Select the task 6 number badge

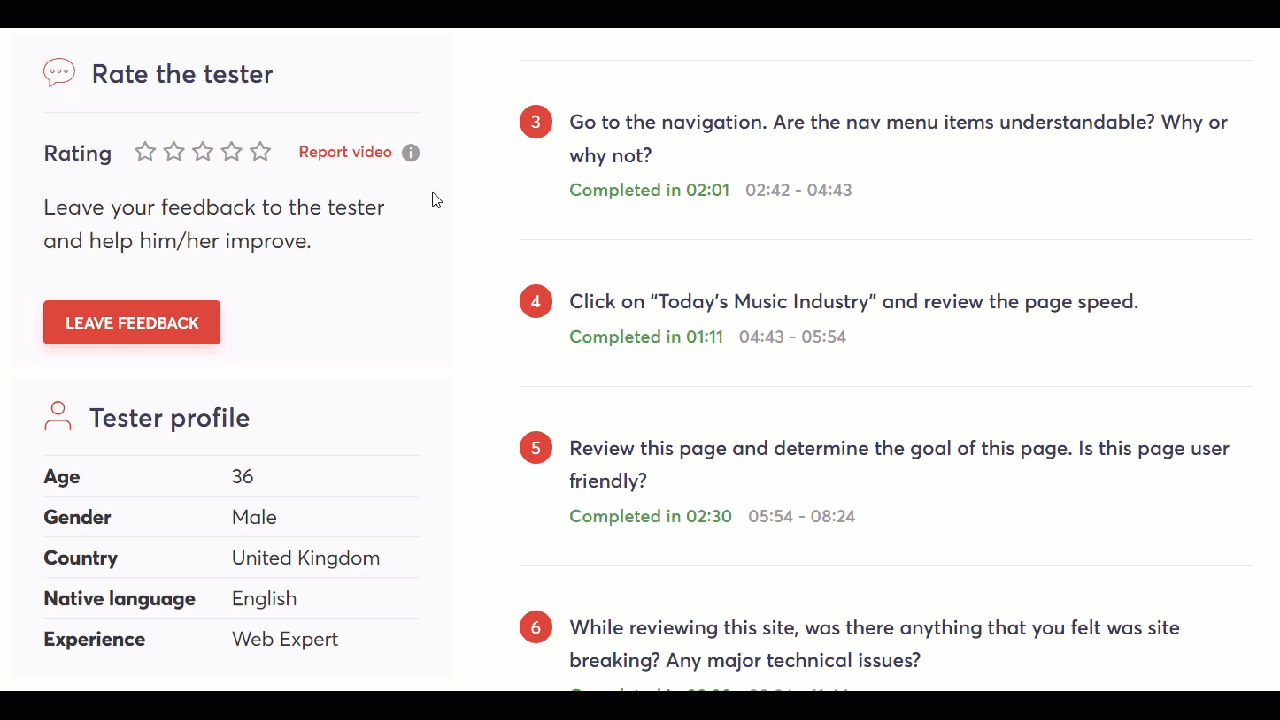click(536, 628)
